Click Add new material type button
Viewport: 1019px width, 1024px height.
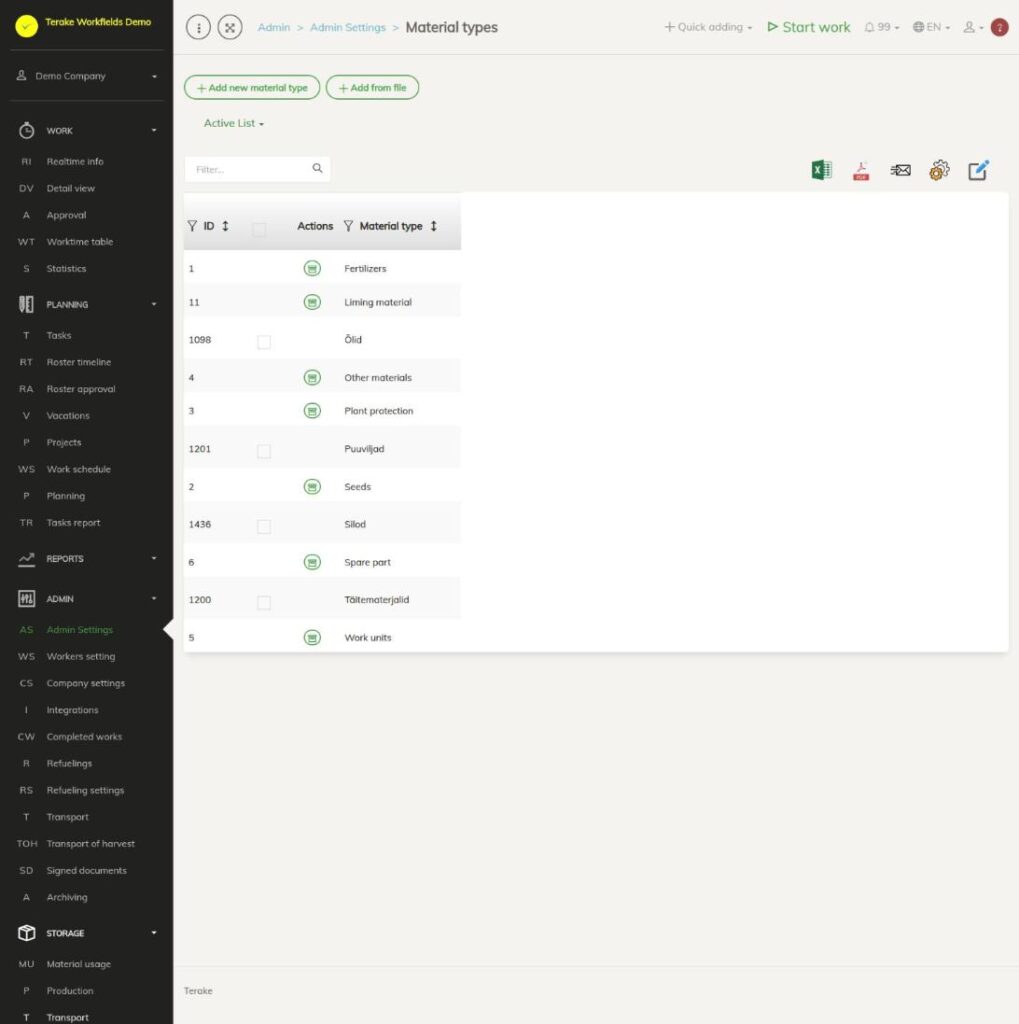click(x=252, y=88)
